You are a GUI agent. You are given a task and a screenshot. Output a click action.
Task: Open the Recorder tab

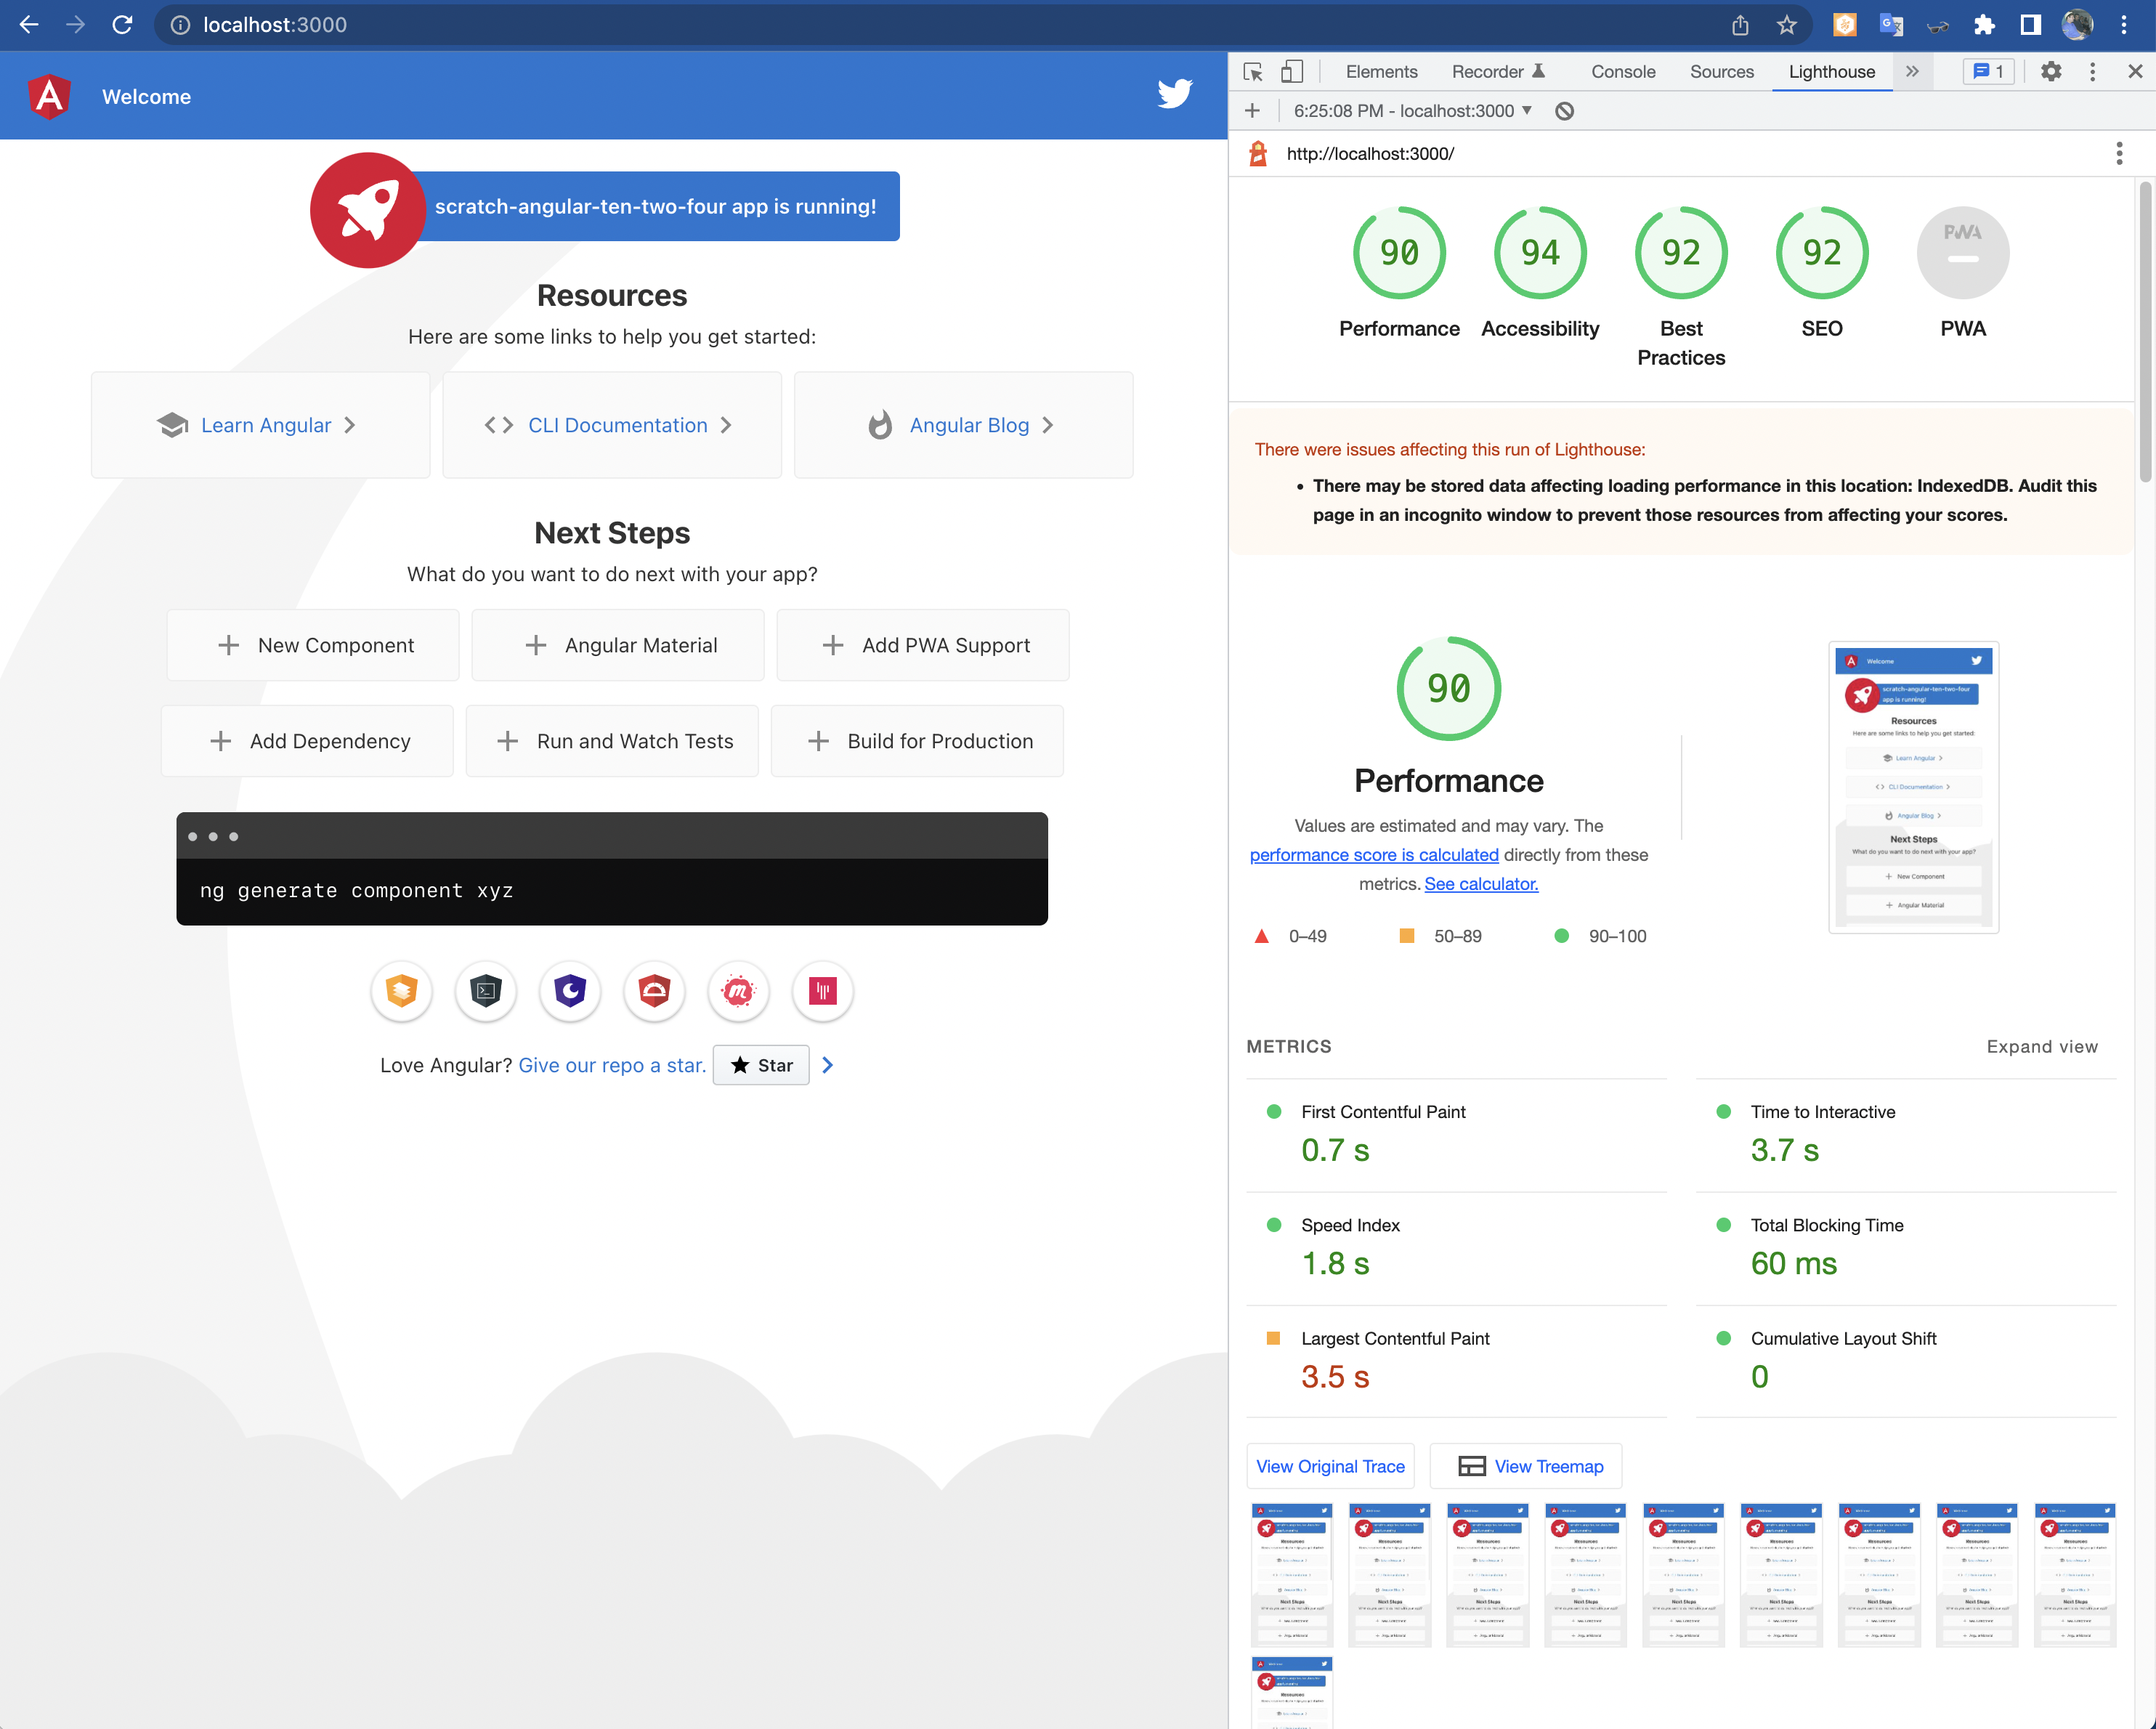(x=1499, y=72)
